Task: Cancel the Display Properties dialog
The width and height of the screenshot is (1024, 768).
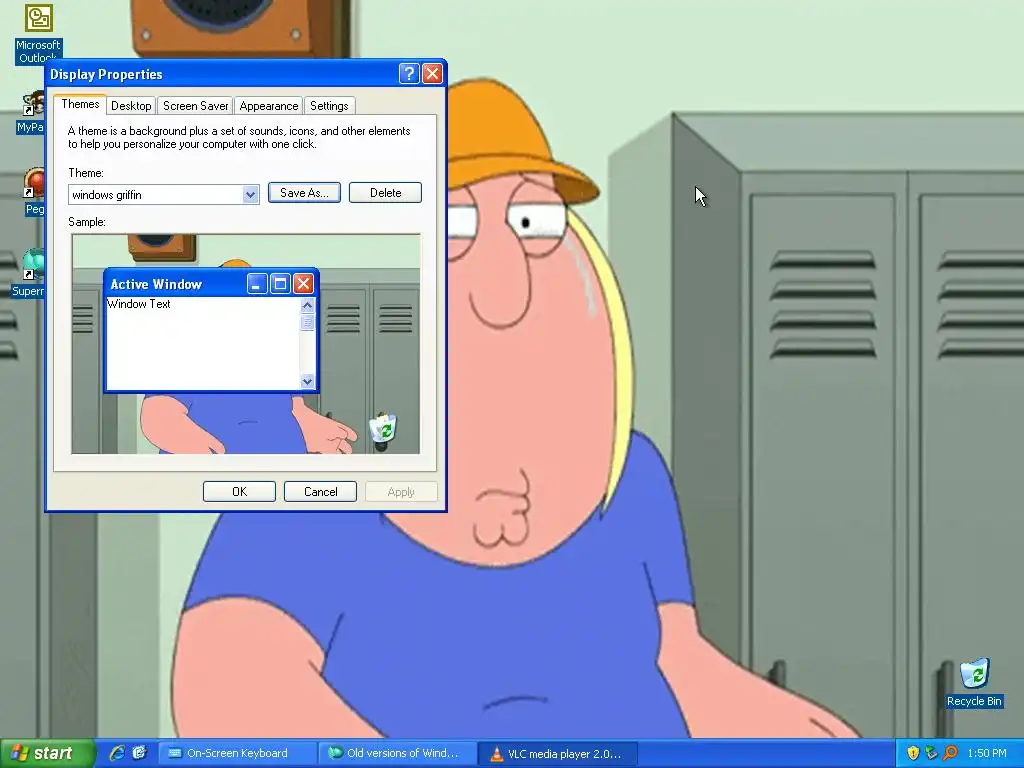Action: (320, 492)
